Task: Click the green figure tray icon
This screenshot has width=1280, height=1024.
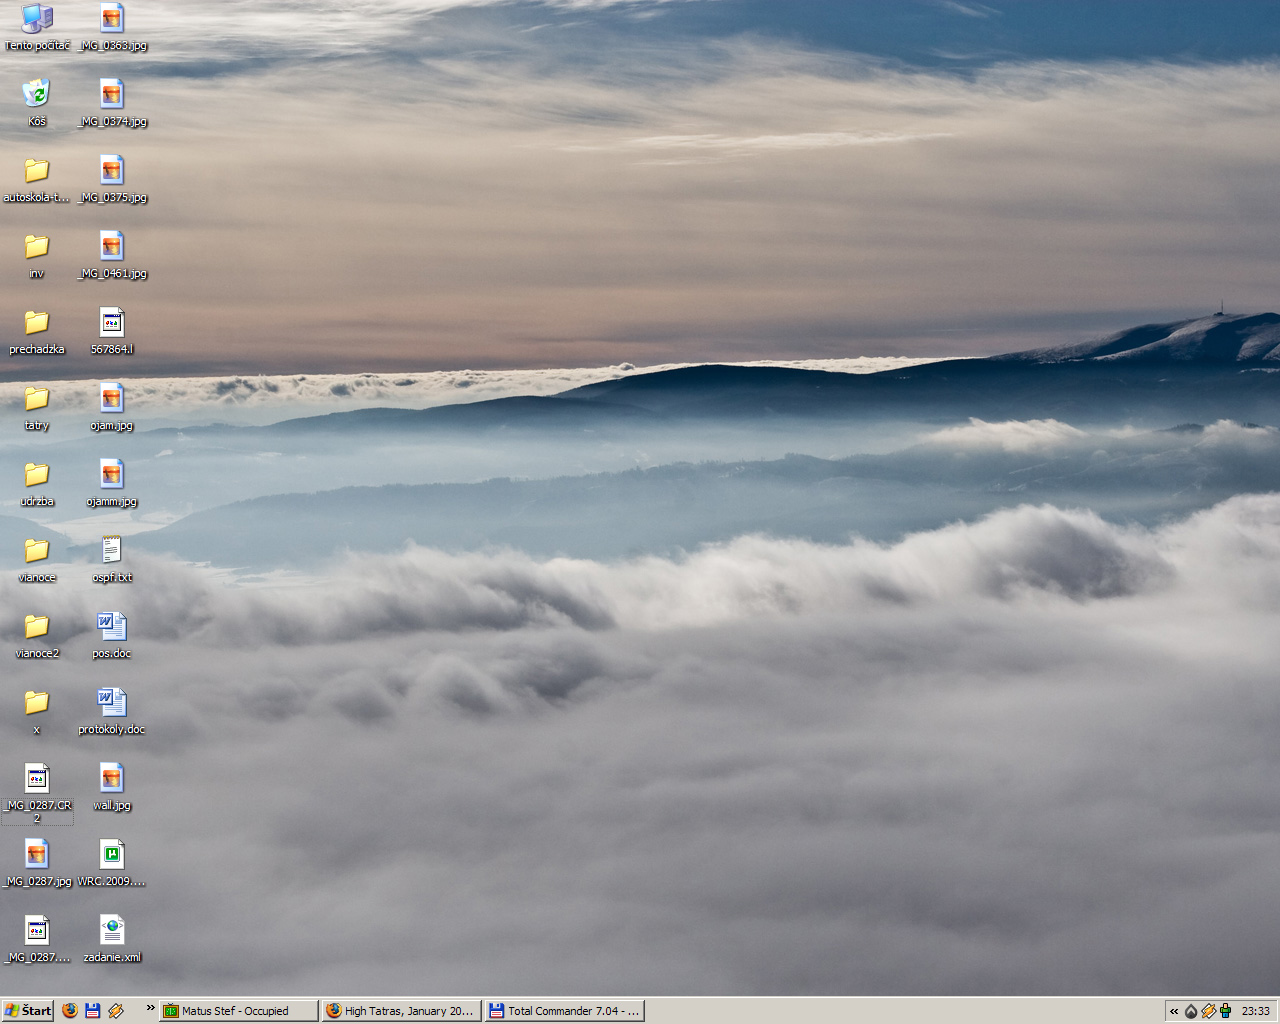Action: coord(1225,1011)
